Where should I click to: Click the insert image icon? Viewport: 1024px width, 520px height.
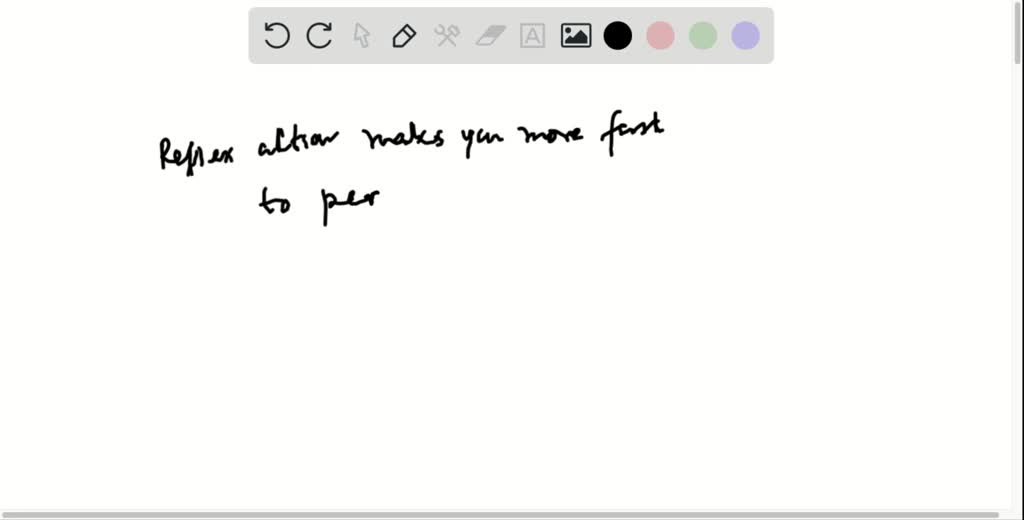576,36
